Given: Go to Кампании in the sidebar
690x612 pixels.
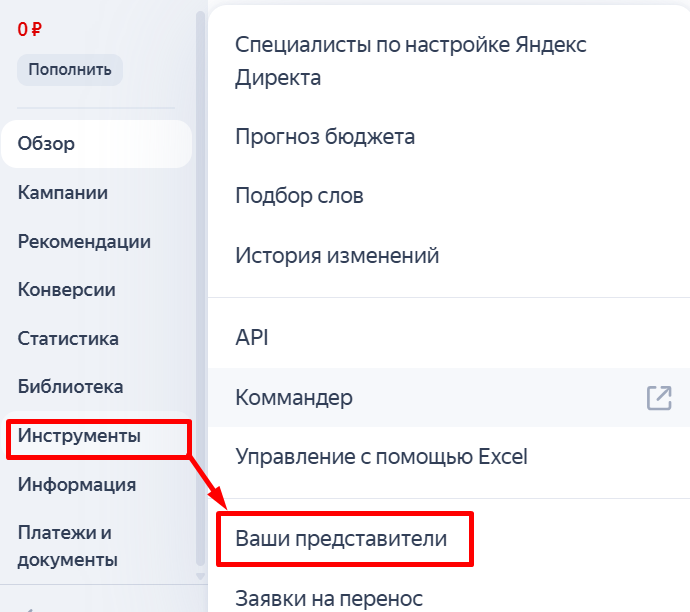Looking at the screenshot, I should 63,193.
